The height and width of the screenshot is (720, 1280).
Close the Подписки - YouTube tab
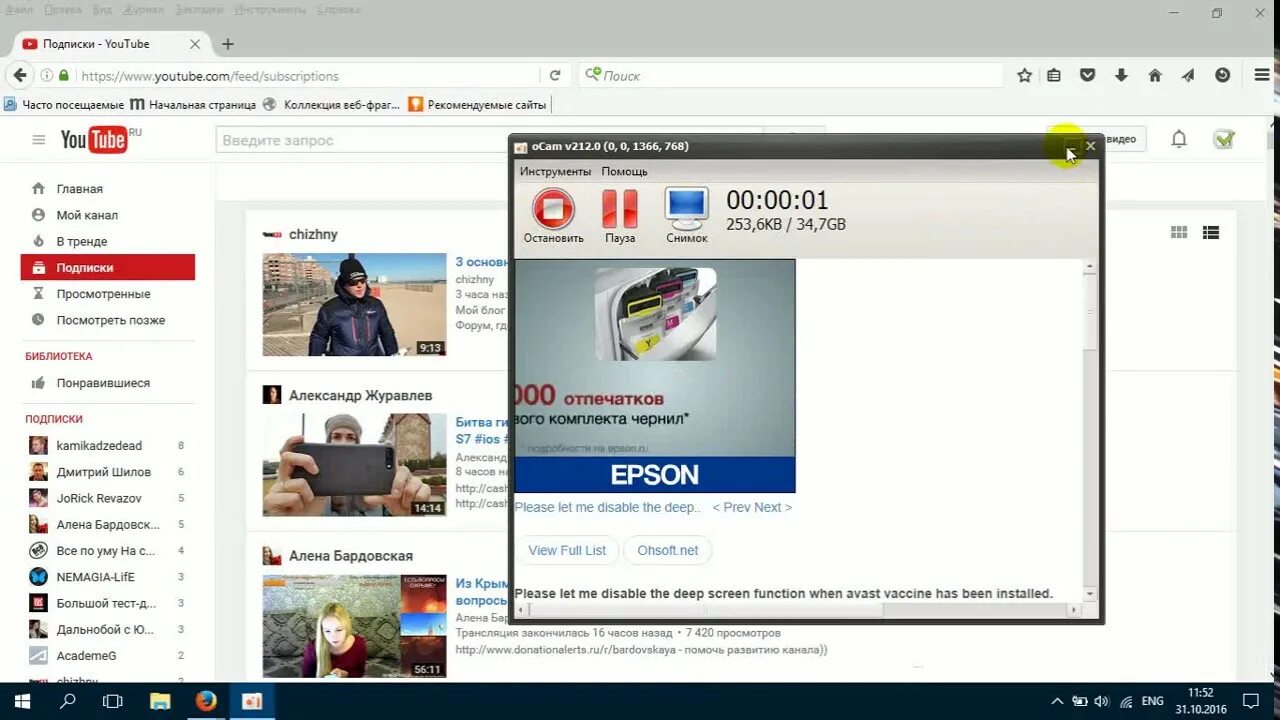coord(195,44)
